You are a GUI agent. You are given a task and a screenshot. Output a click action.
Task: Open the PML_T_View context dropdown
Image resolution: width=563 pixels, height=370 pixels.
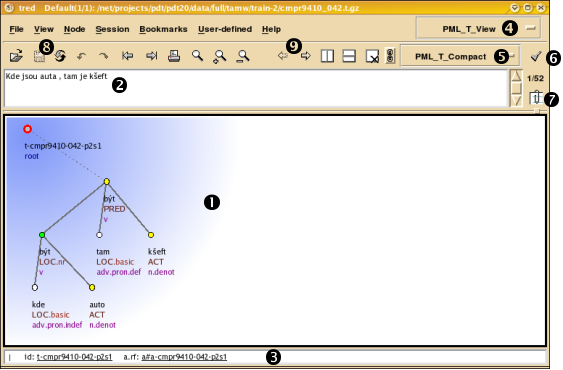tap(479, 28)
